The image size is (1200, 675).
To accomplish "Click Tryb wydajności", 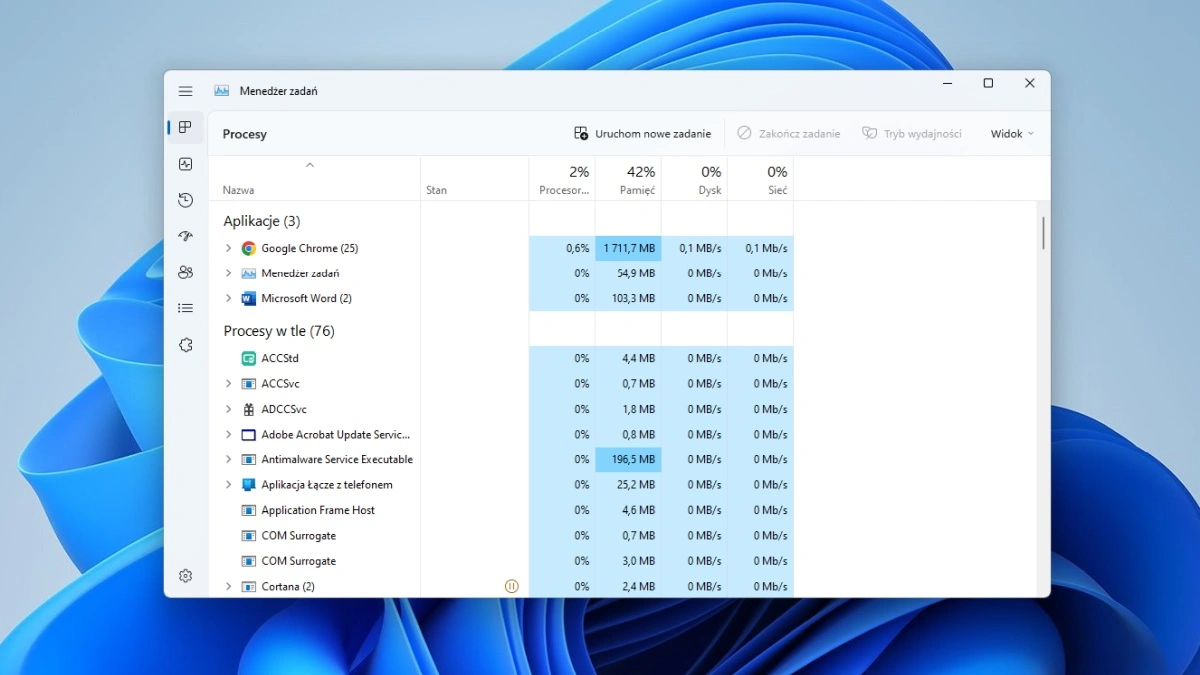I will (x=912, y=133).
